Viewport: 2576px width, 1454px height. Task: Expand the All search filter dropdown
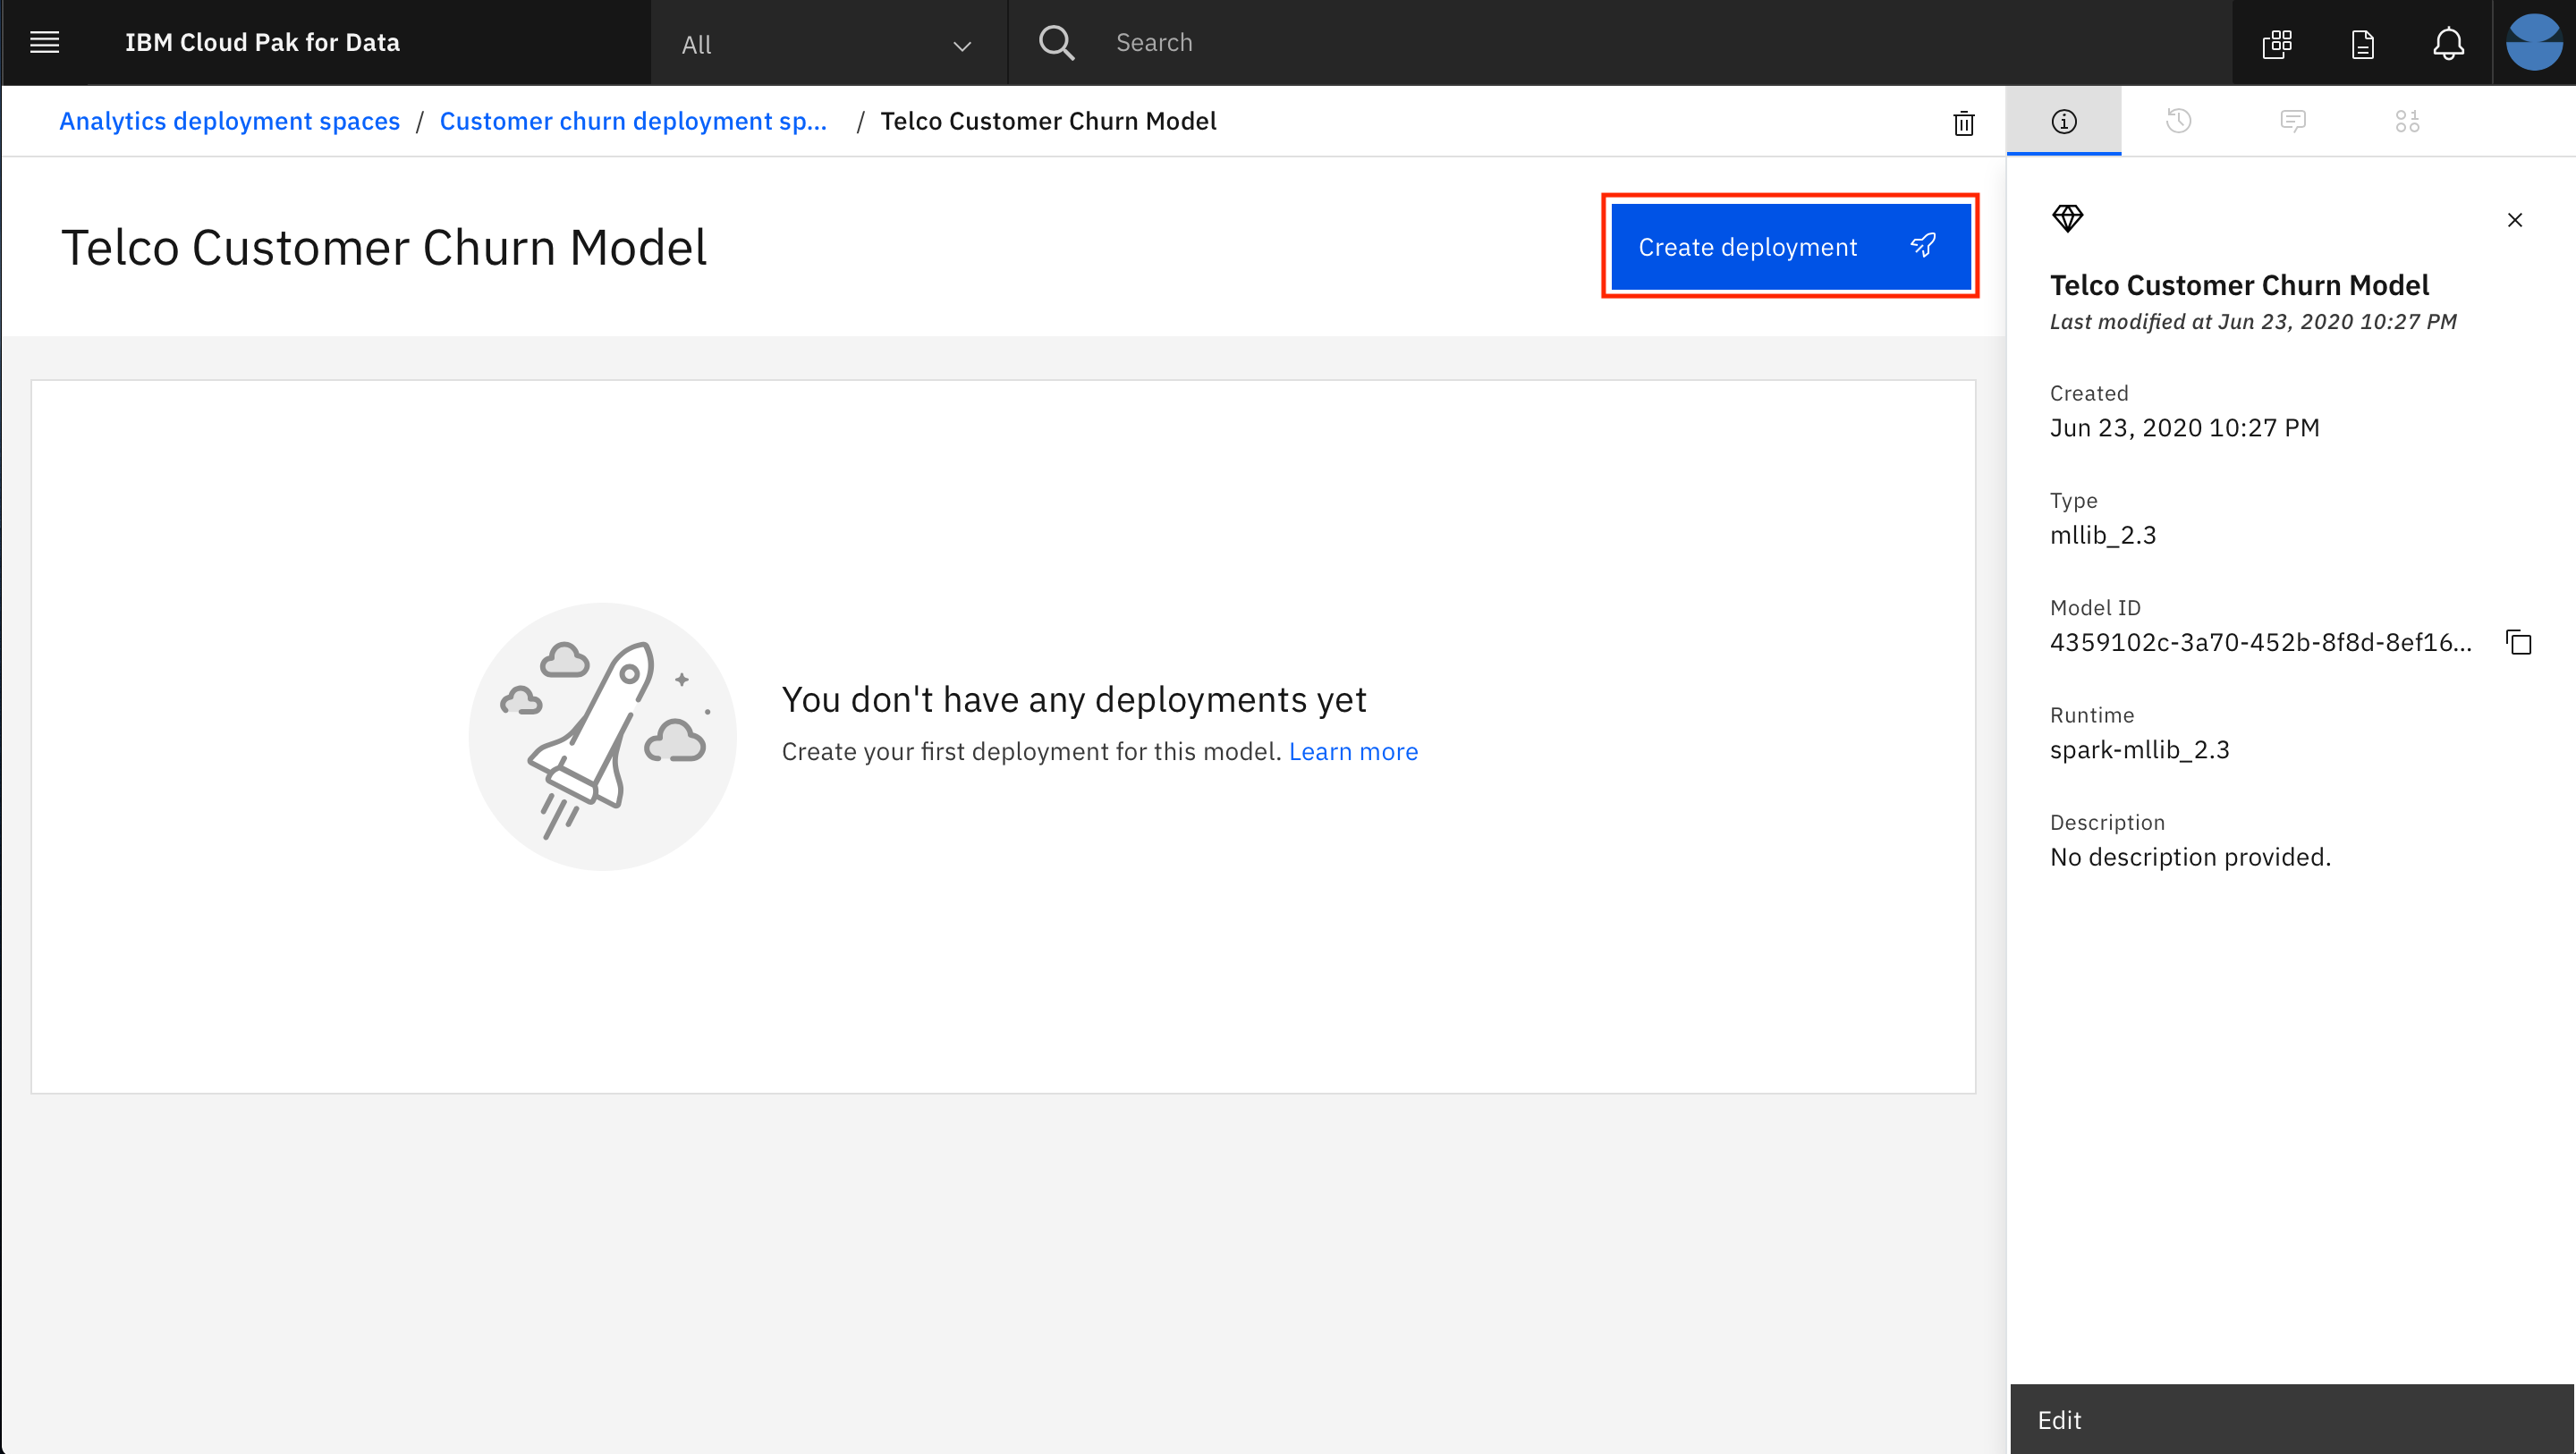(827, 44)
